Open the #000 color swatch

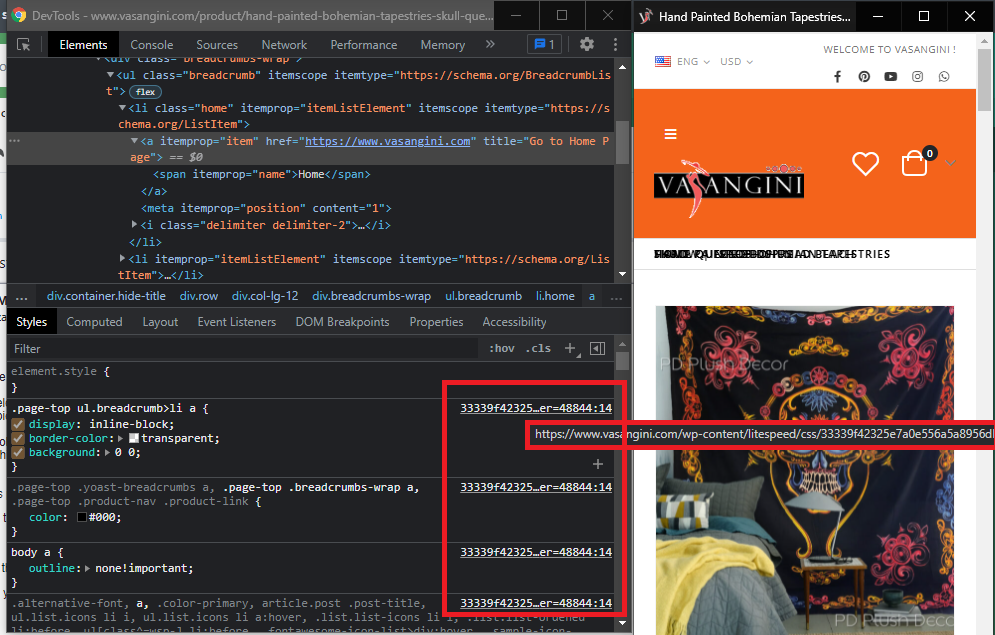click(82, 517)
